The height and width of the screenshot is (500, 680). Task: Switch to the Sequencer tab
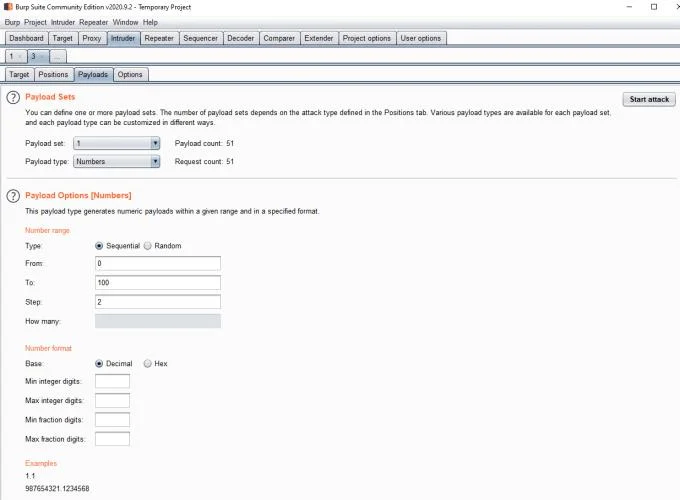[x=200, y=38]
